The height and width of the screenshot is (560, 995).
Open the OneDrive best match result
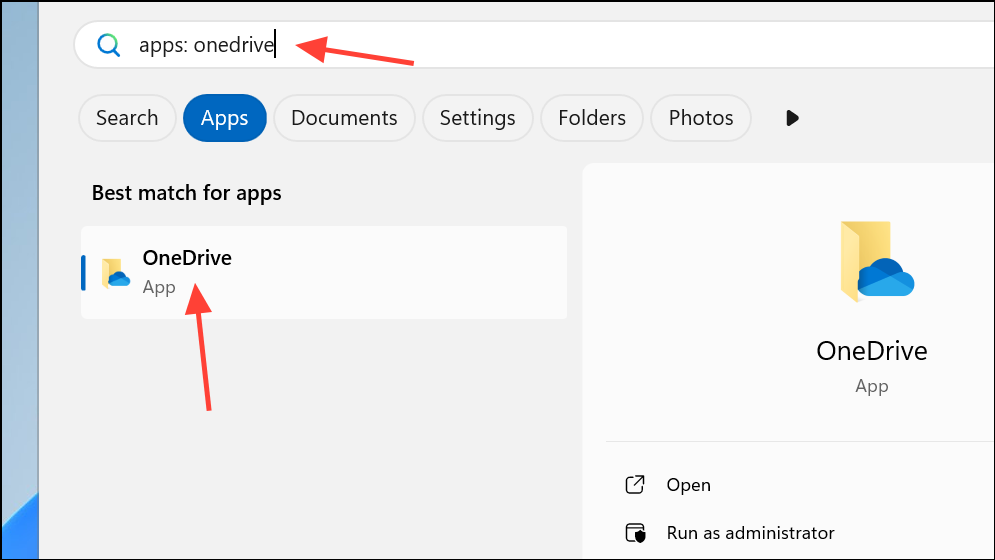pos(324,272)
